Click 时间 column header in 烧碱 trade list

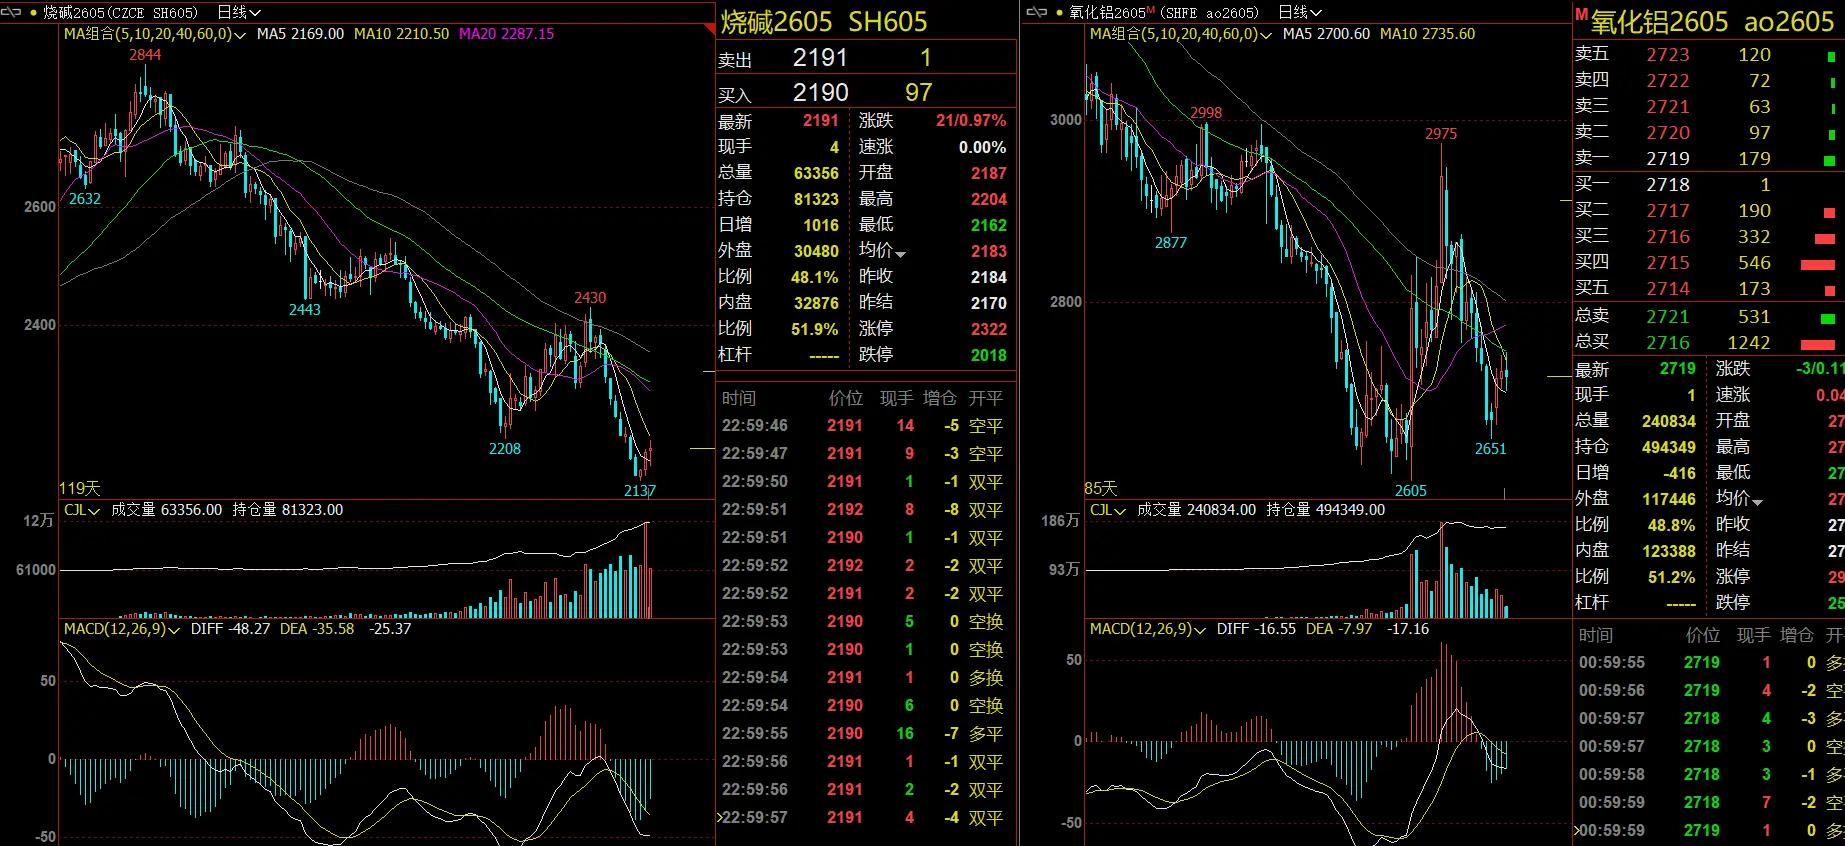[739, 398]
